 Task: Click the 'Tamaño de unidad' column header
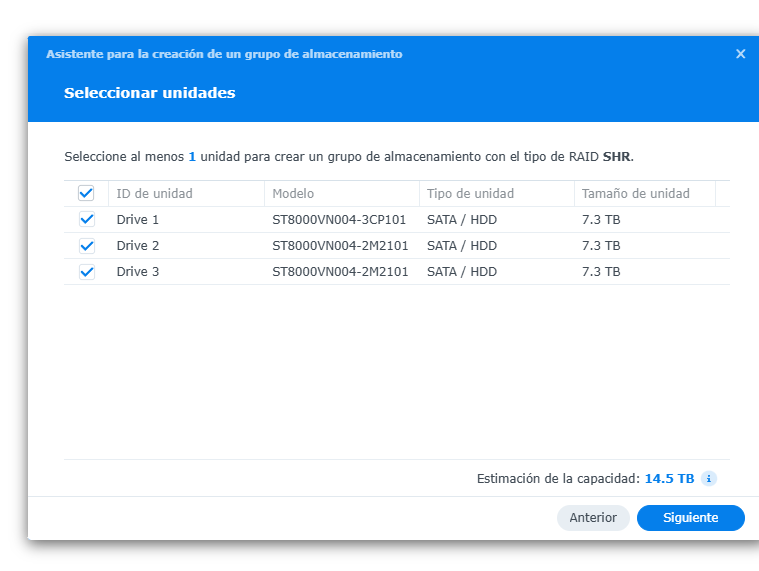point(635,193)
